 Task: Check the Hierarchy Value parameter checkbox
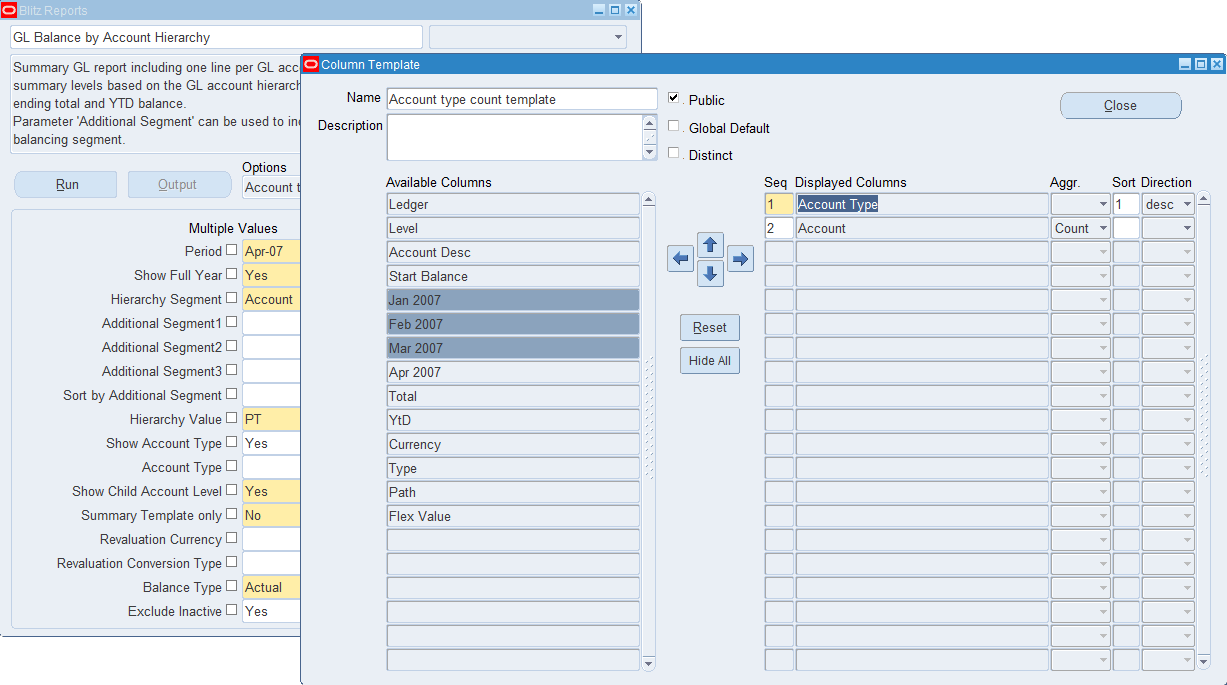(x=231, y=418)
